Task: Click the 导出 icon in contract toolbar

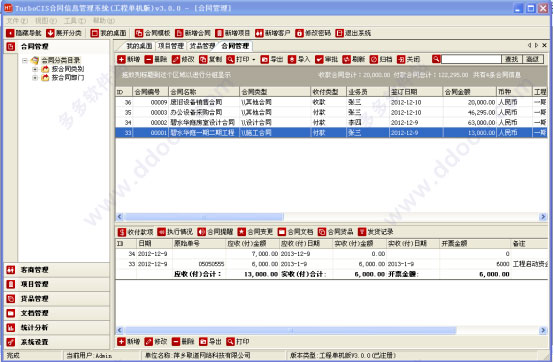Action: tap(264, 59)
